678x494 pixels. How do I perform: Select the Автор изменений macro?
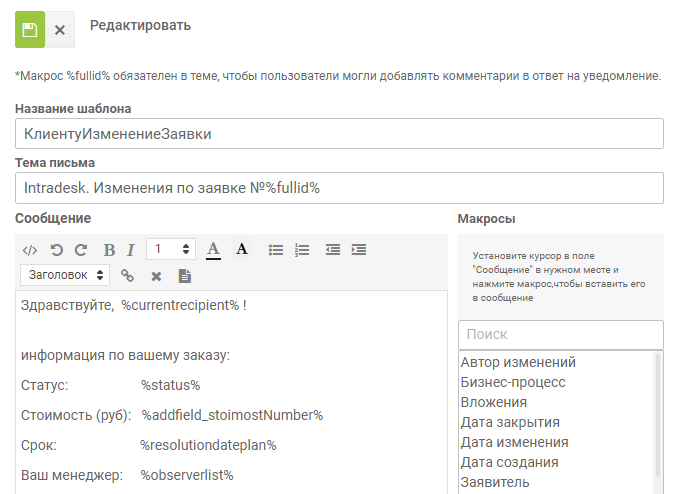point(518,362)
